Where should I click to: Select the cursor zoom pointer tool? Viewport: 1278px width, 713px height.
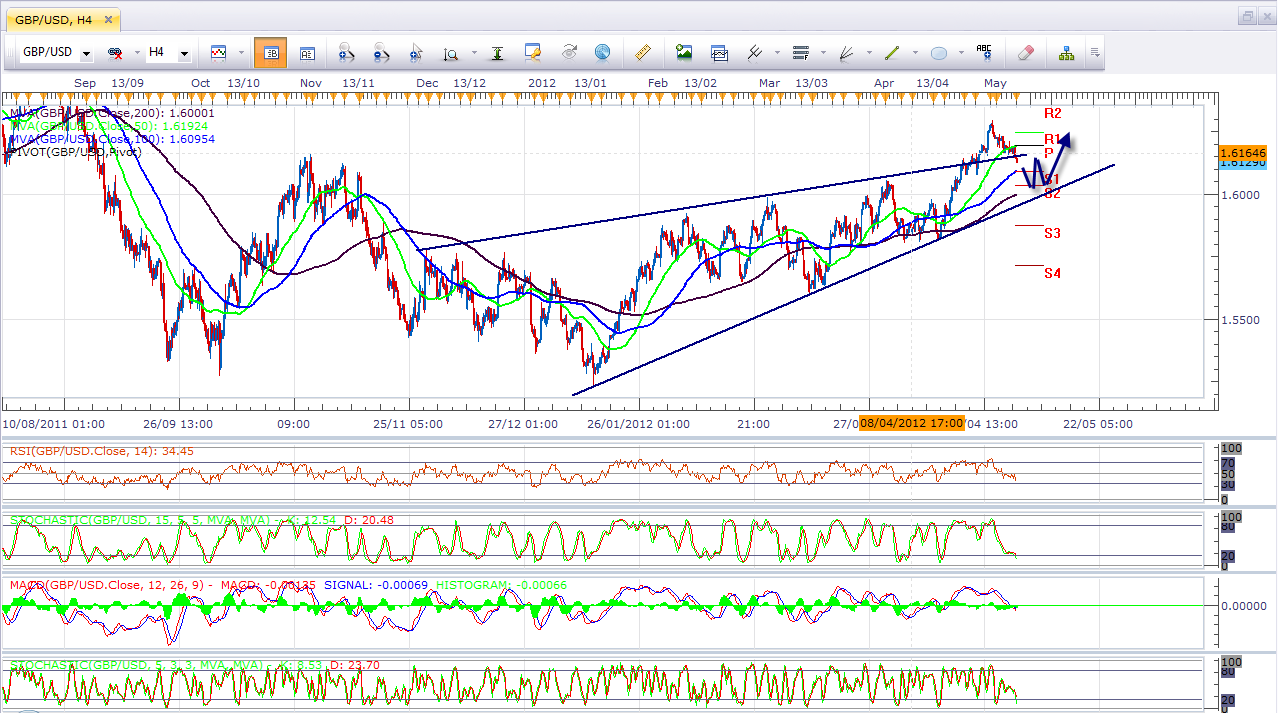[x=416, y=52]
